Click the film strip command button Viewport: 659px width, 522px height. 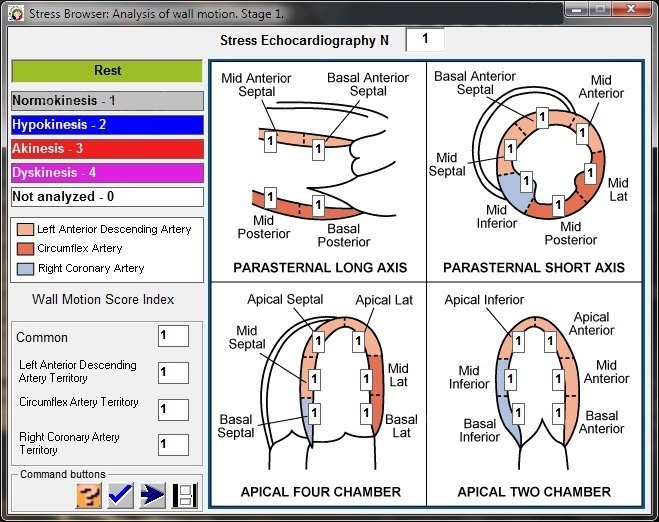185,495
